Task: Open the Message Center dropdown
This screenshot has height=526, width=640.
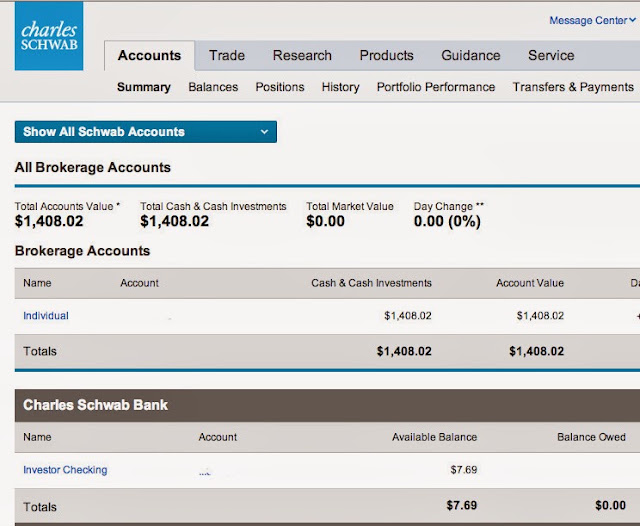Action: coord(592,20)
